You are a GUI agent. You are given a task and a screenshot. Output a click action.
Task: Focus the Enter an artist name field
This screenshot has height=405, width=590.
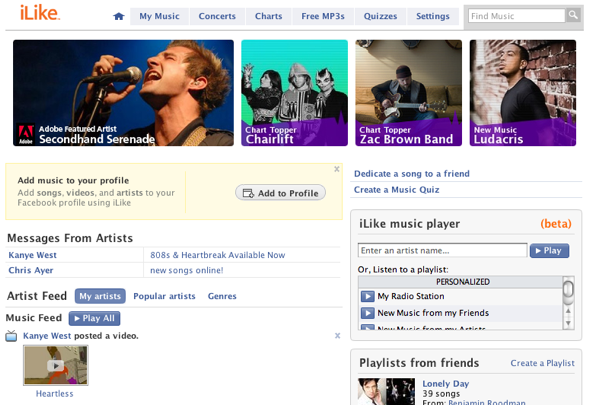(x=442, y=250)
